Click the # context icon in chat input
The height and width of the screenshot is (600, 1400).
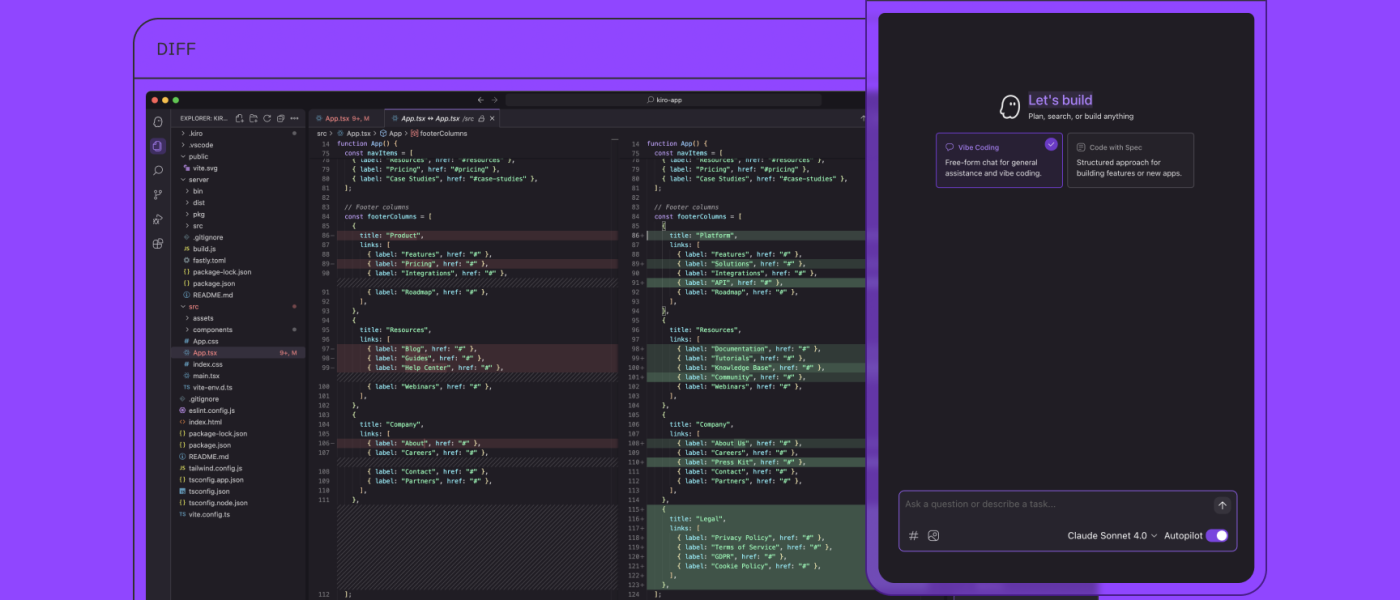point(913,536)
